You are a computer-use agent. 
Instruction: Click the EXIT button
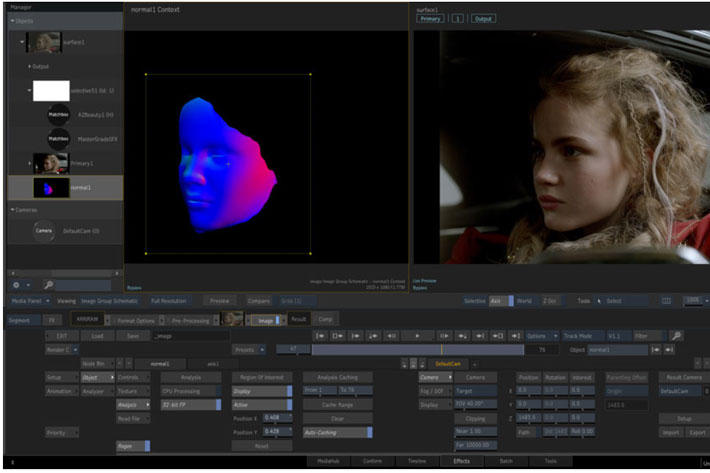[x=62, y=336]
